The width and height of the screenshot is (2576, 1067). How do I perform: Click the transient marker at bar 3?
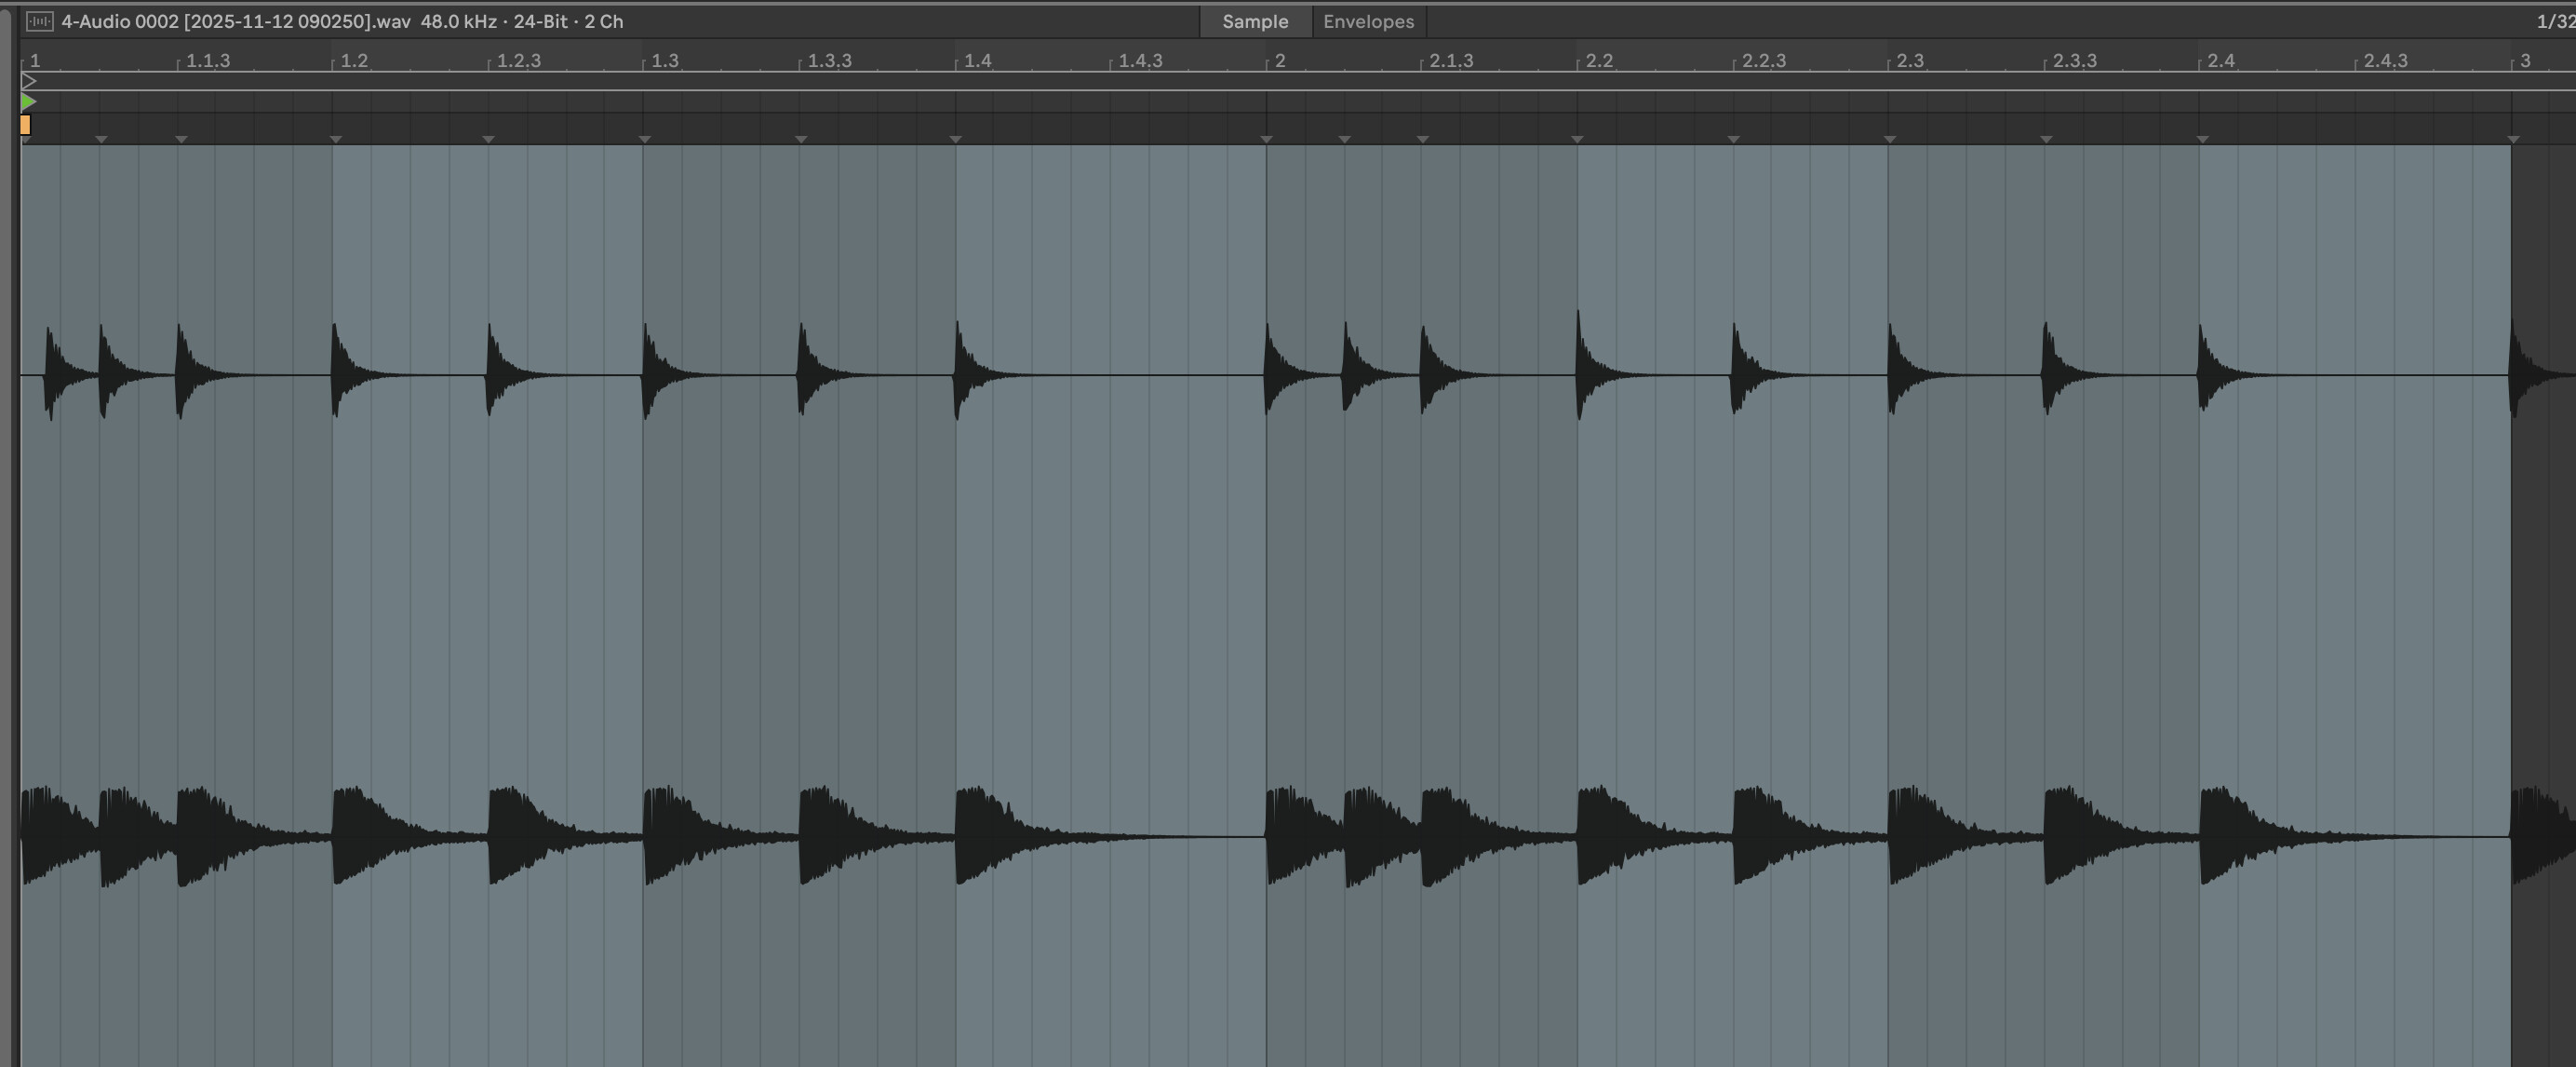pos(2513,139)
